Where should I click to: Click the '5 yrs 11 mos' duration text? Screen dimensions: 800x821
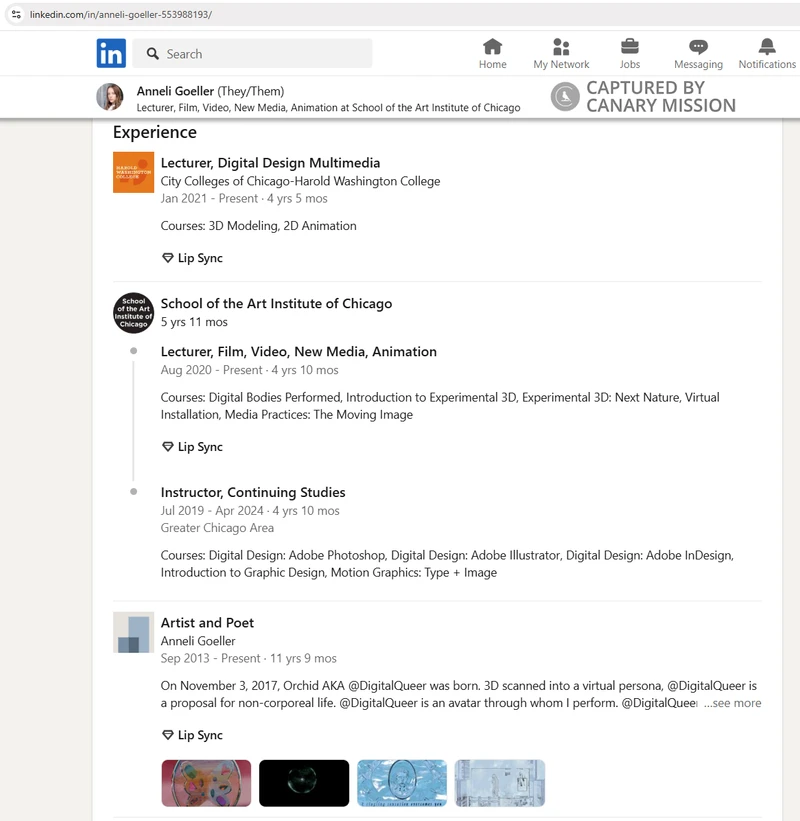194,322
